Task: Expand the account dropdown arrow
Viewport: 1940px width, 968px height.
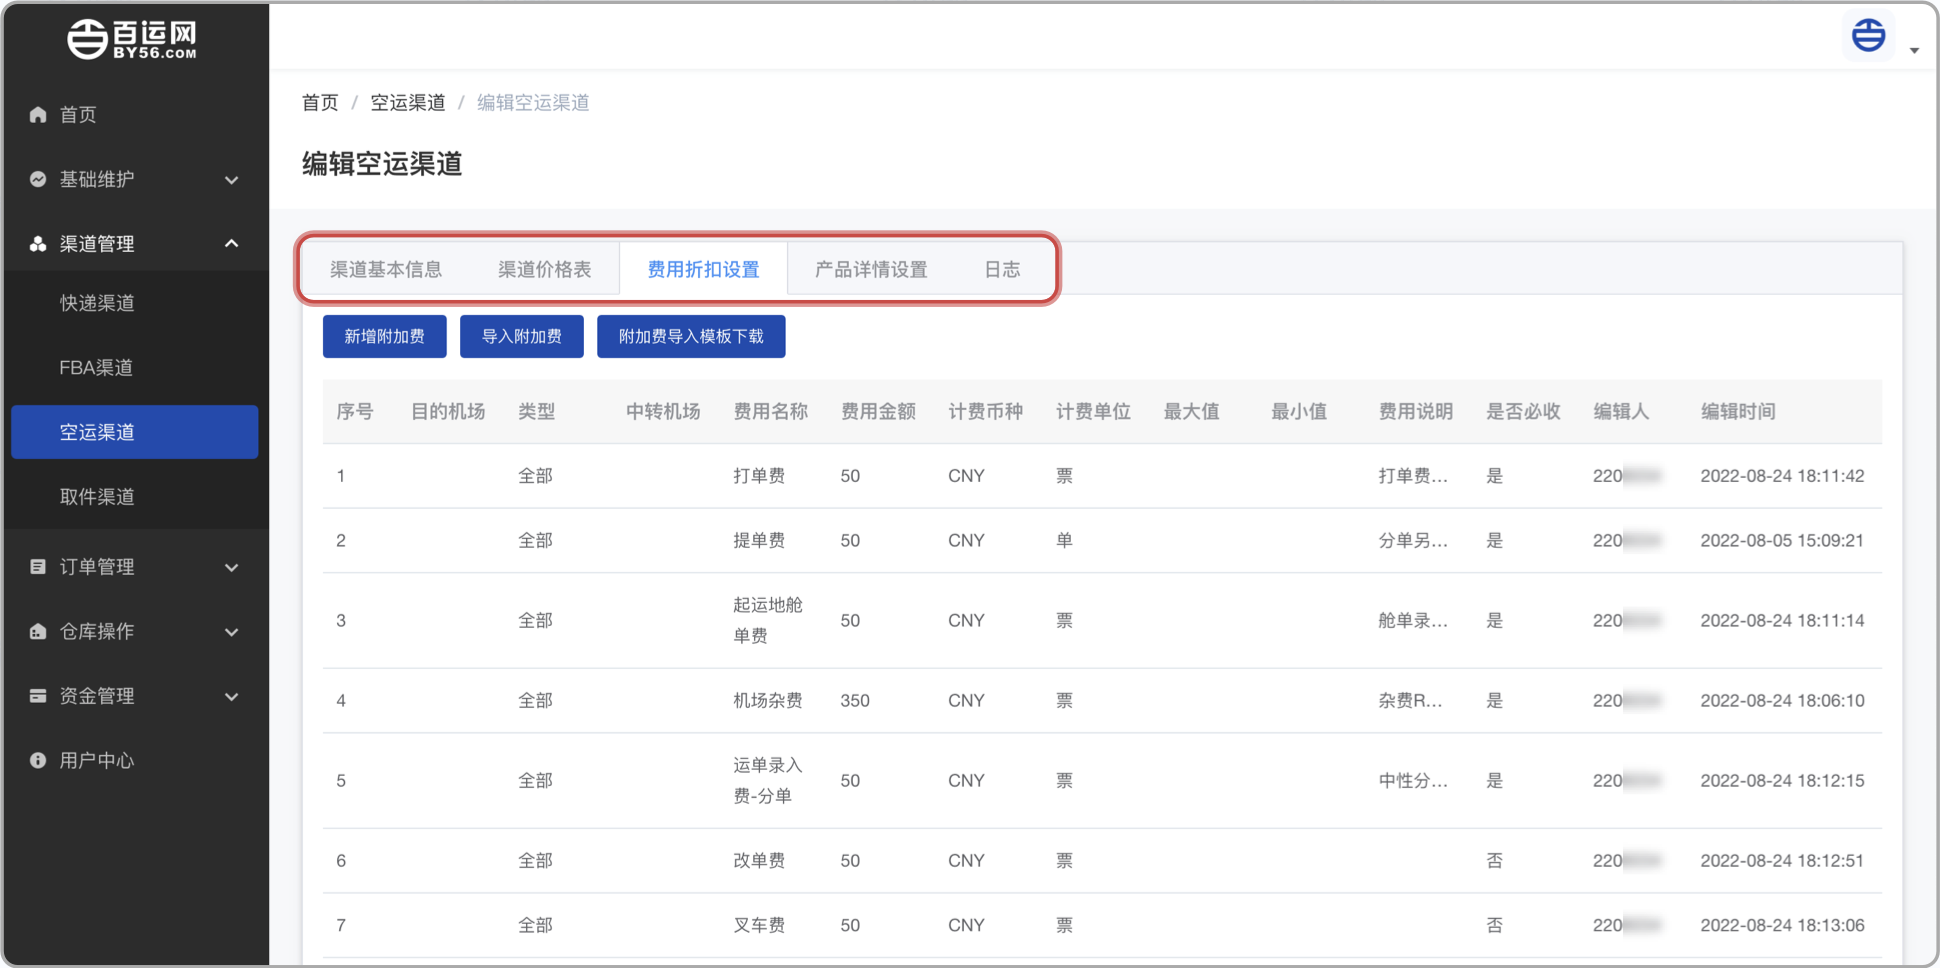Action: [1914, 50]
